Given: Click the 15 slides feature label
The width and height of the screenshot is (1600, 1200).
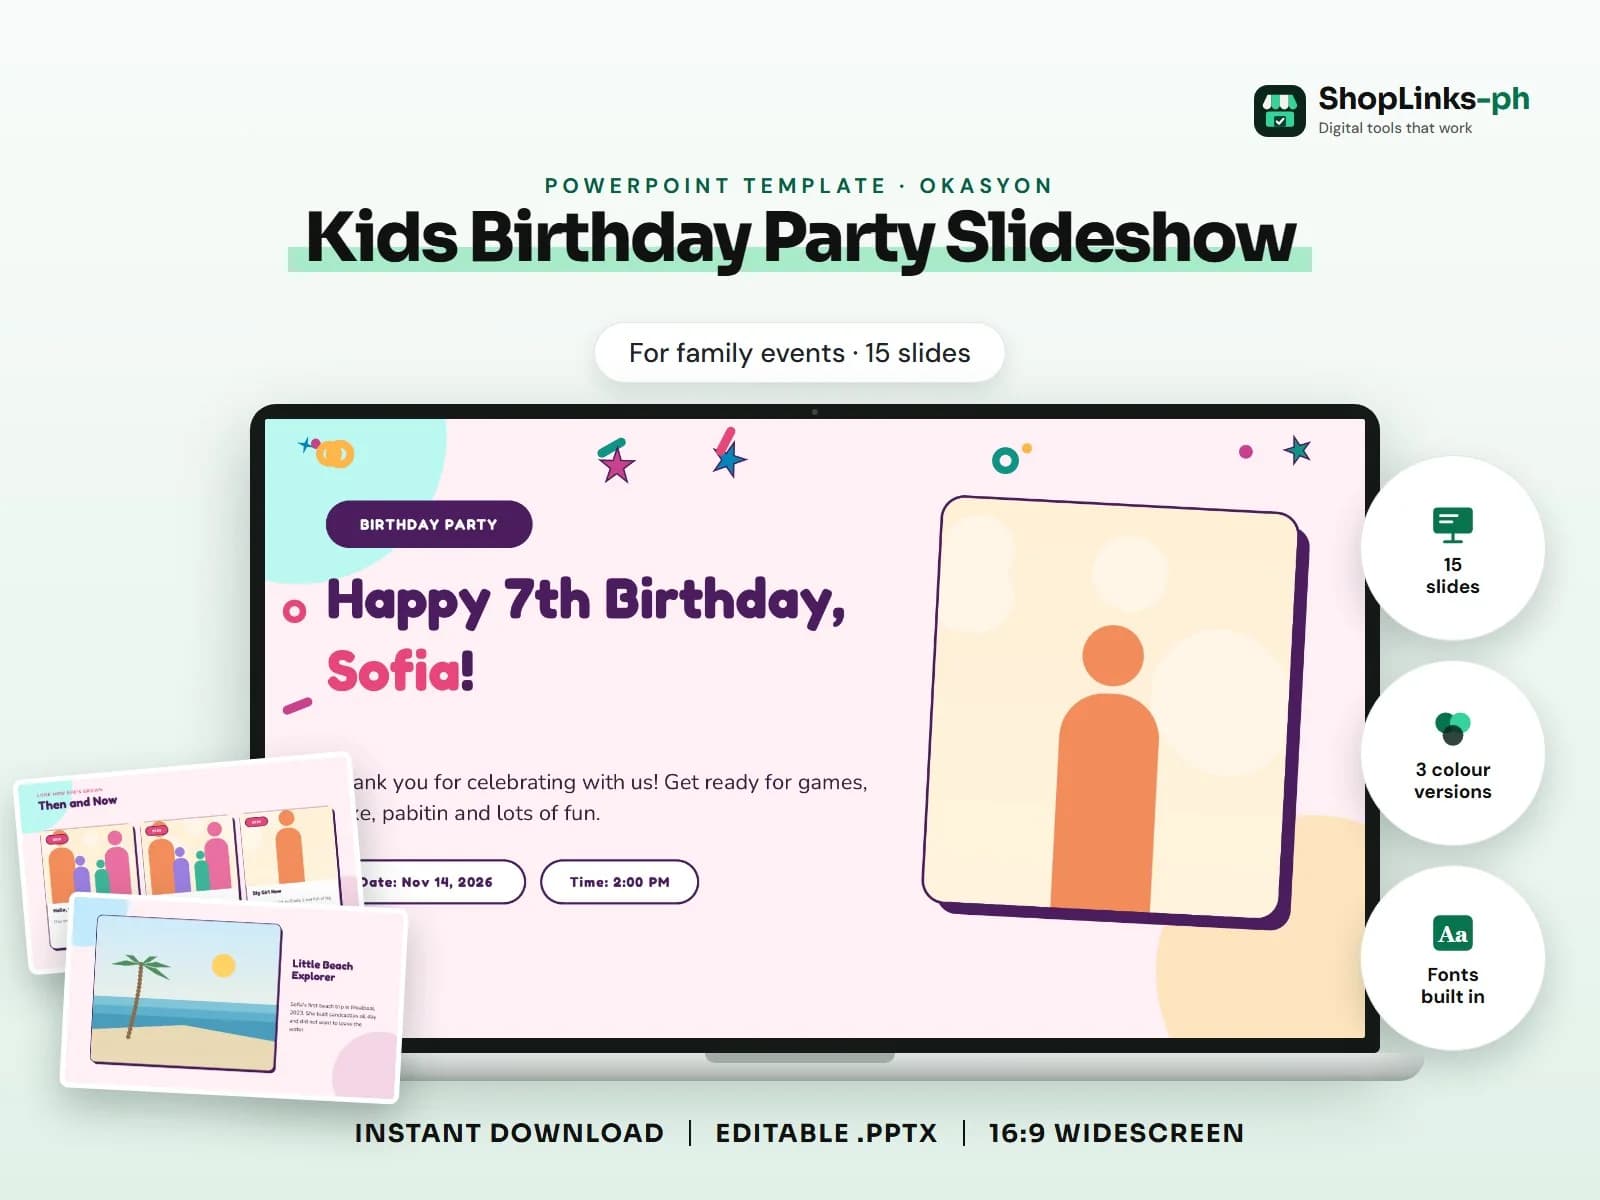Looking at the screenshot, I should tap(1452, 576).
